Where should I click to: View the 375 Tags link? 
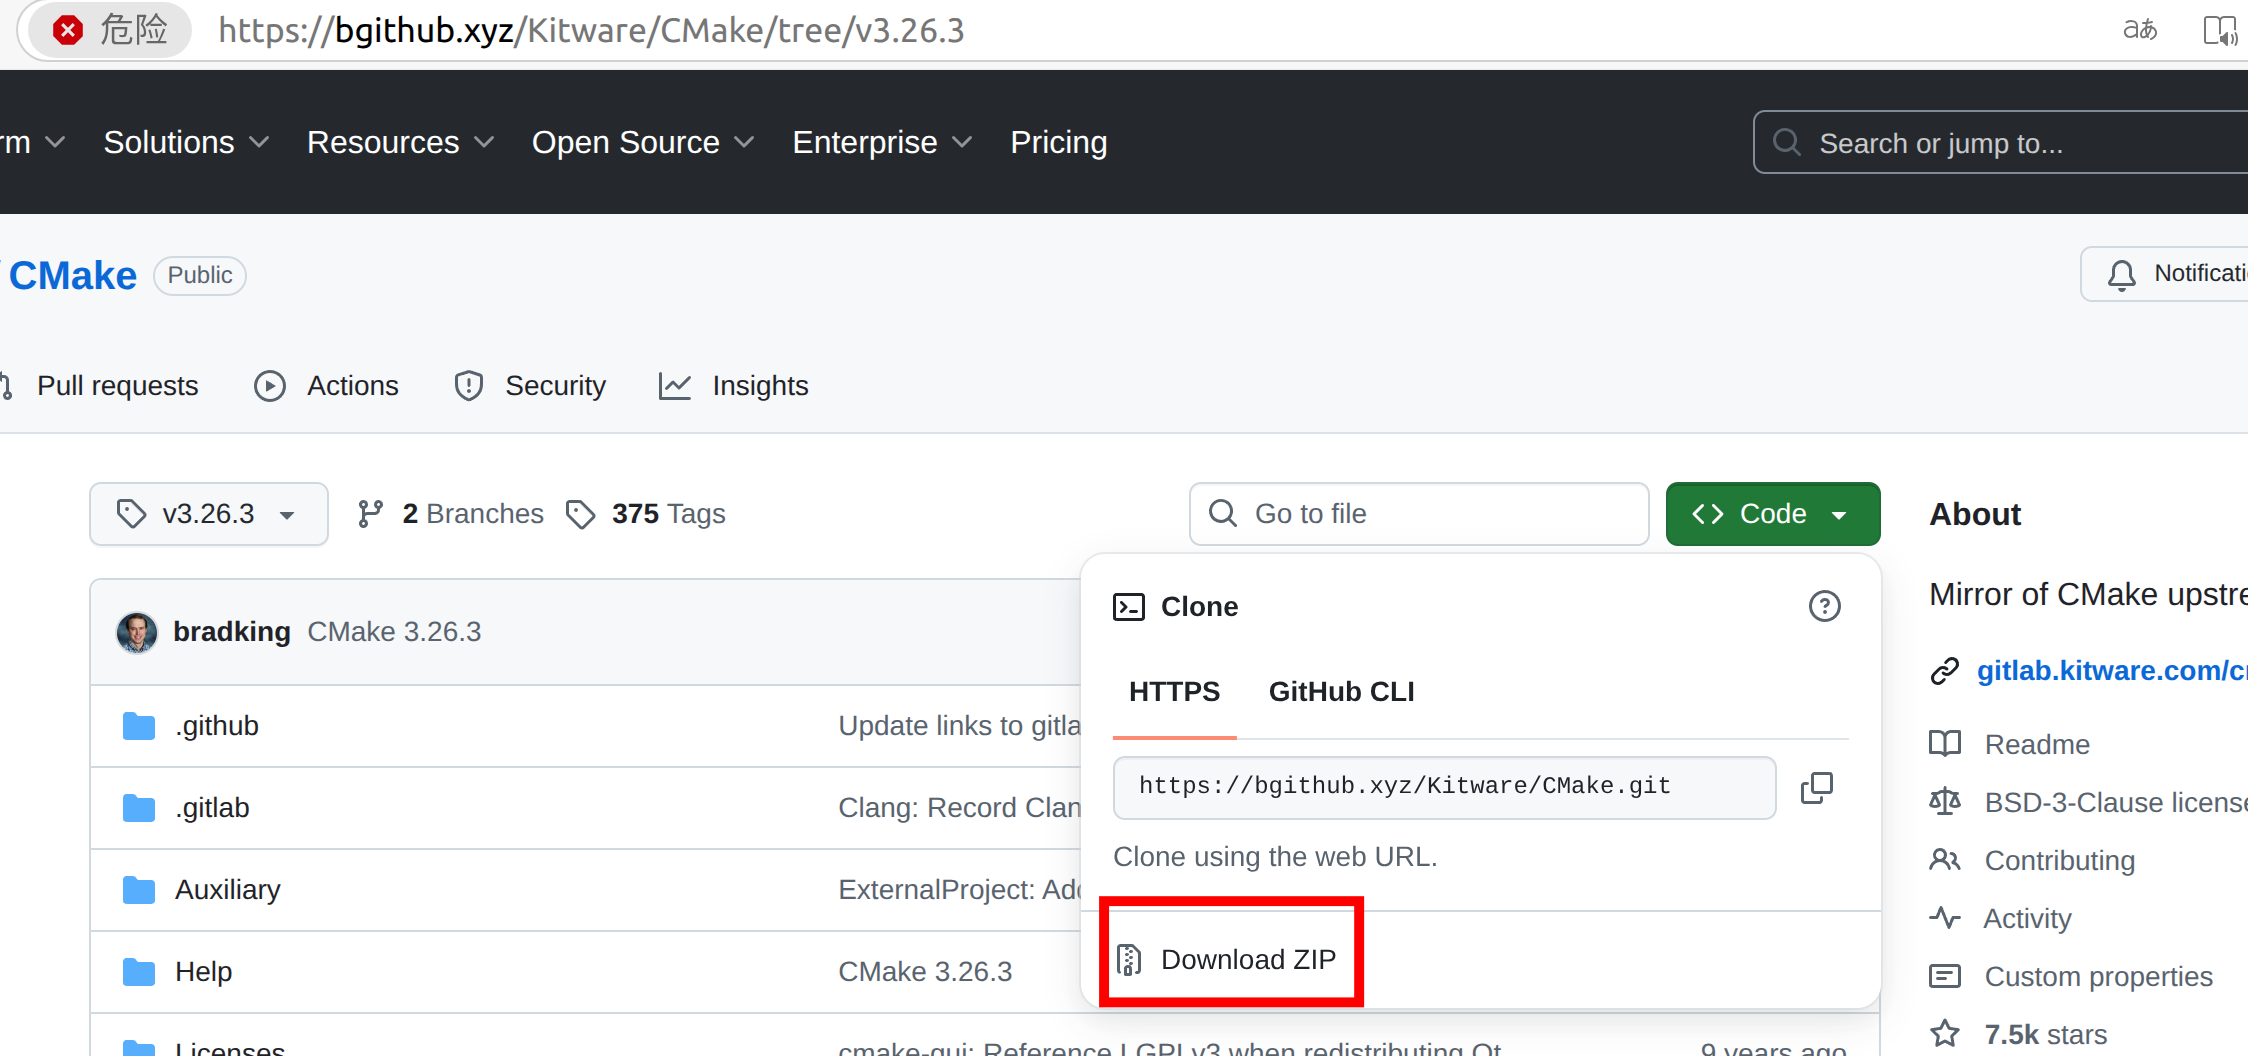pos(647,514)
